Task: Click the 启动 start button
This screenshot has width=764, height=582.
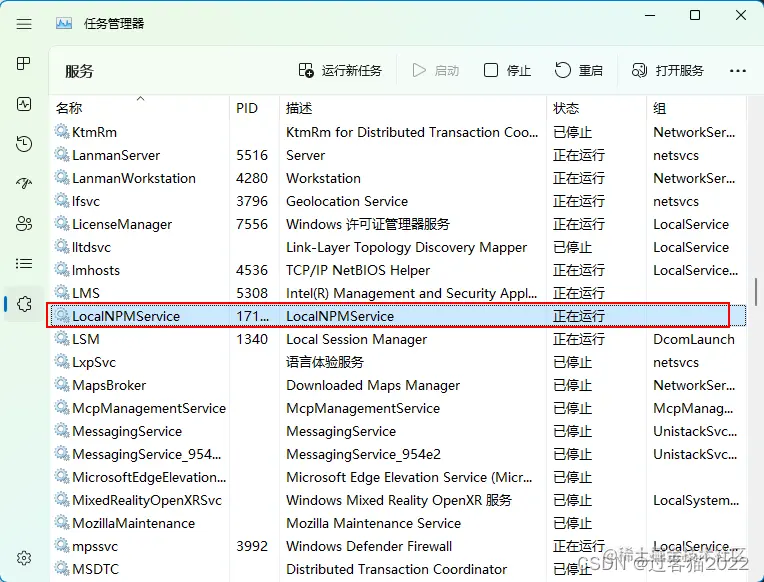Action: coord(436,71)
